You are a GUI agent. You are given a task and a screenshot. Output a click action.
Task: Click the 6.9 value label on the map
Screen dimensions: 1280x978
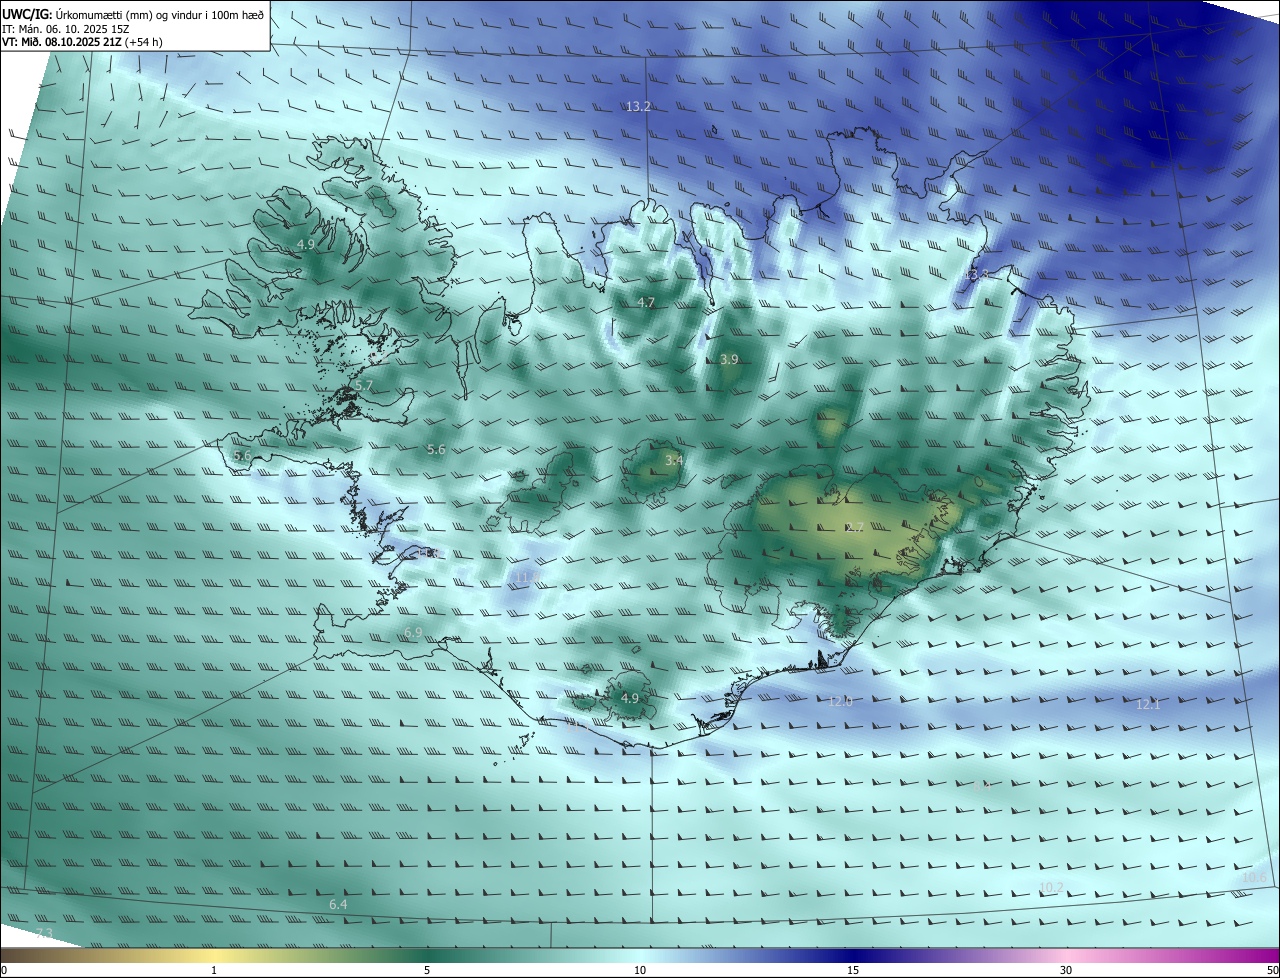[x=413, y=633]
